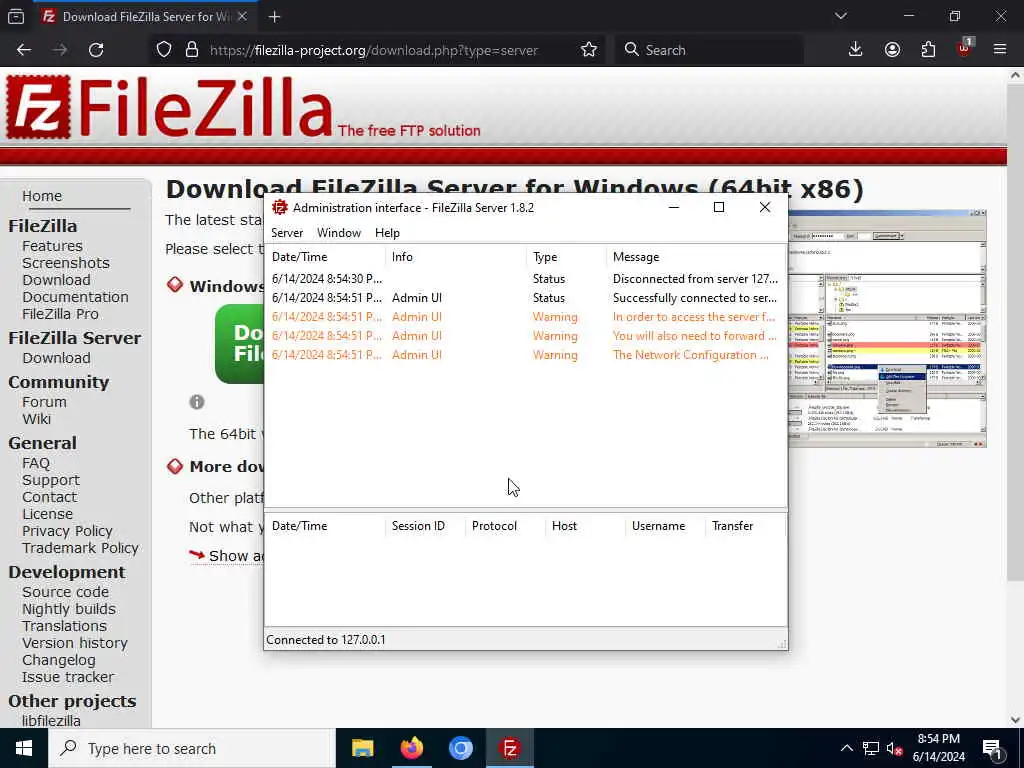Open the Nightly builds link
Screen dimensions: 1024x768
click(69, 609)
